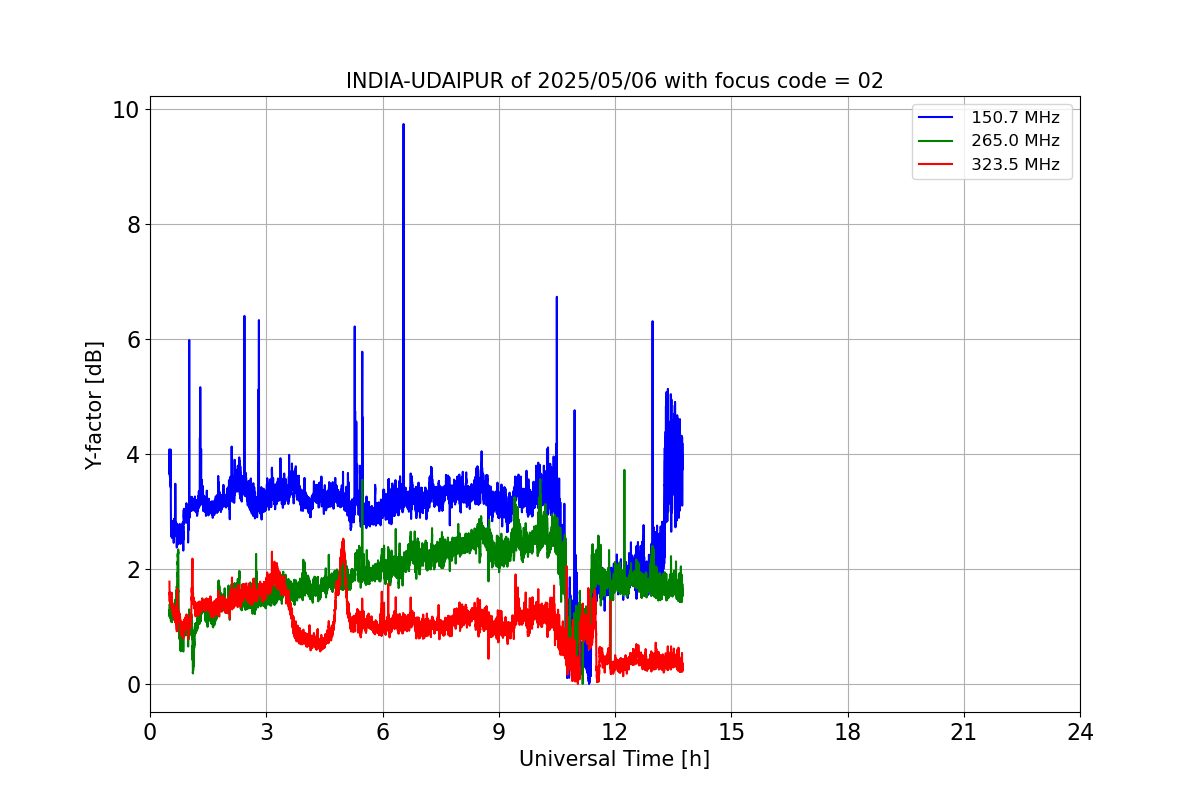
Task: Select the 323.5 MHz legend label
Action: (1015, 165)
